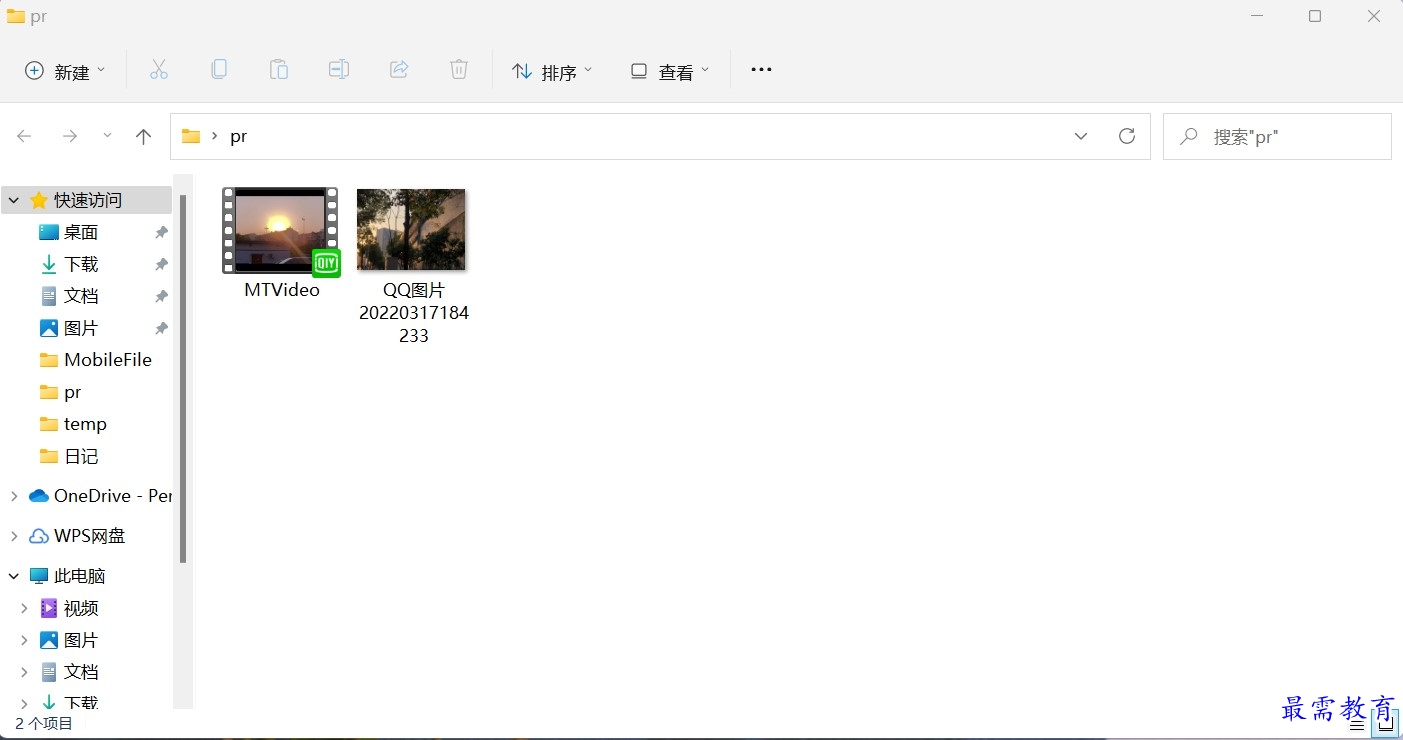The image size is (1403, 740).
Task: Click the Copy icon in toolbar
Action: [219, 70]
